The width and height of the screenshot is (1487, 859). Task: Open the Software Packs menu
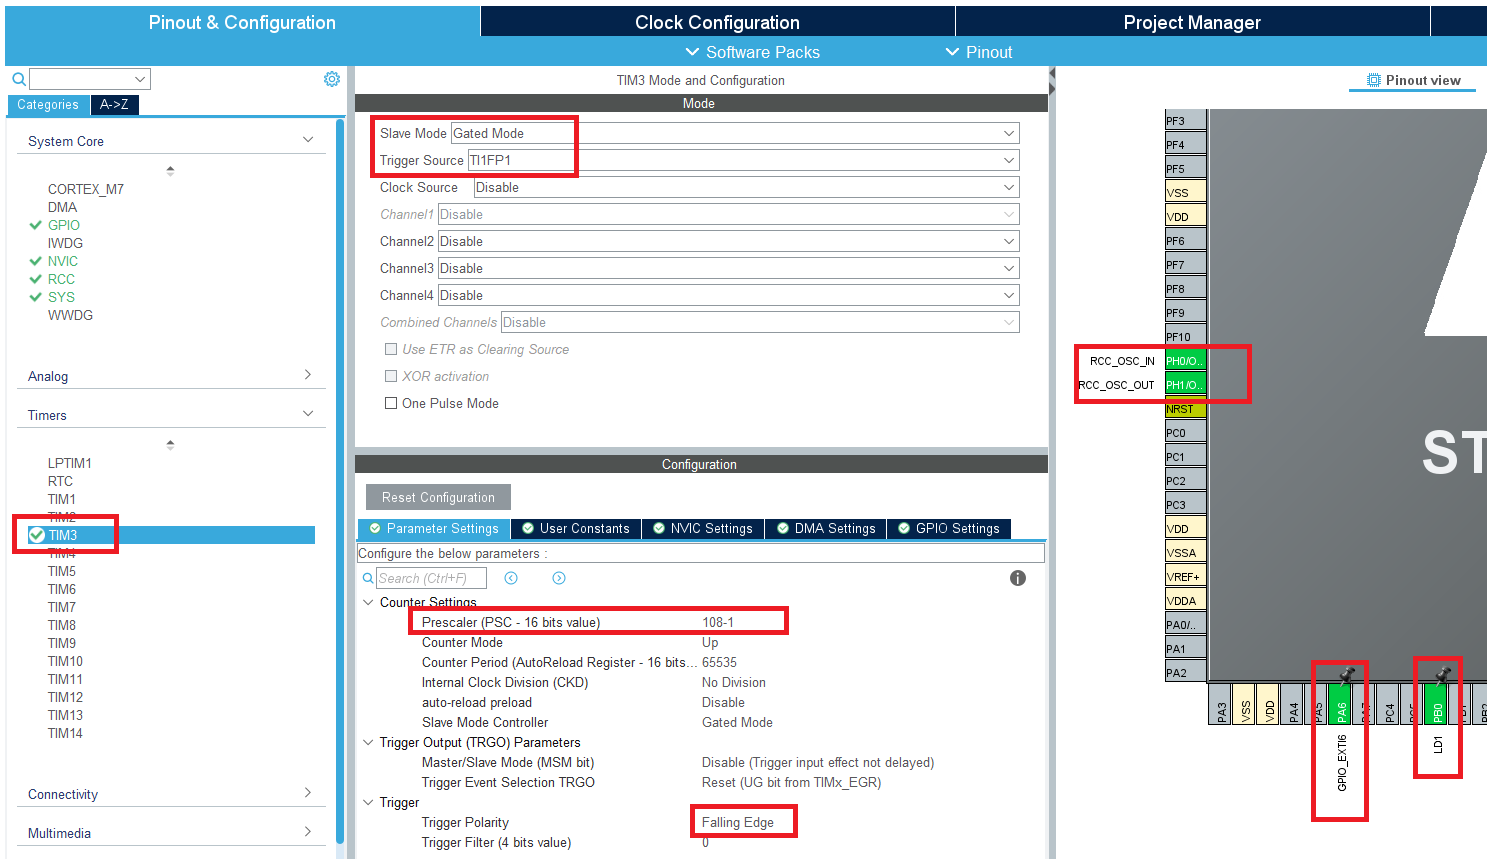(752, 52)
